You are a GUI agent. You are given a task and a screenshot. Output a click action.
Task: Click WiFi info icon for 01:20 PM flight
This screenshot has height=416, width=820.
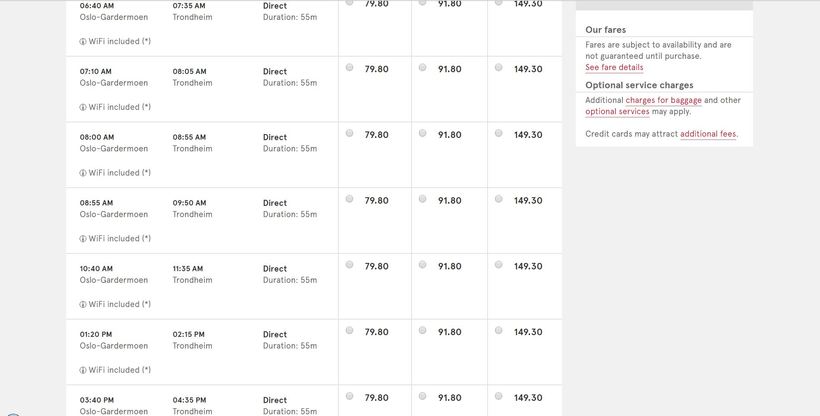pyautogui.click(x=83, y=370)
